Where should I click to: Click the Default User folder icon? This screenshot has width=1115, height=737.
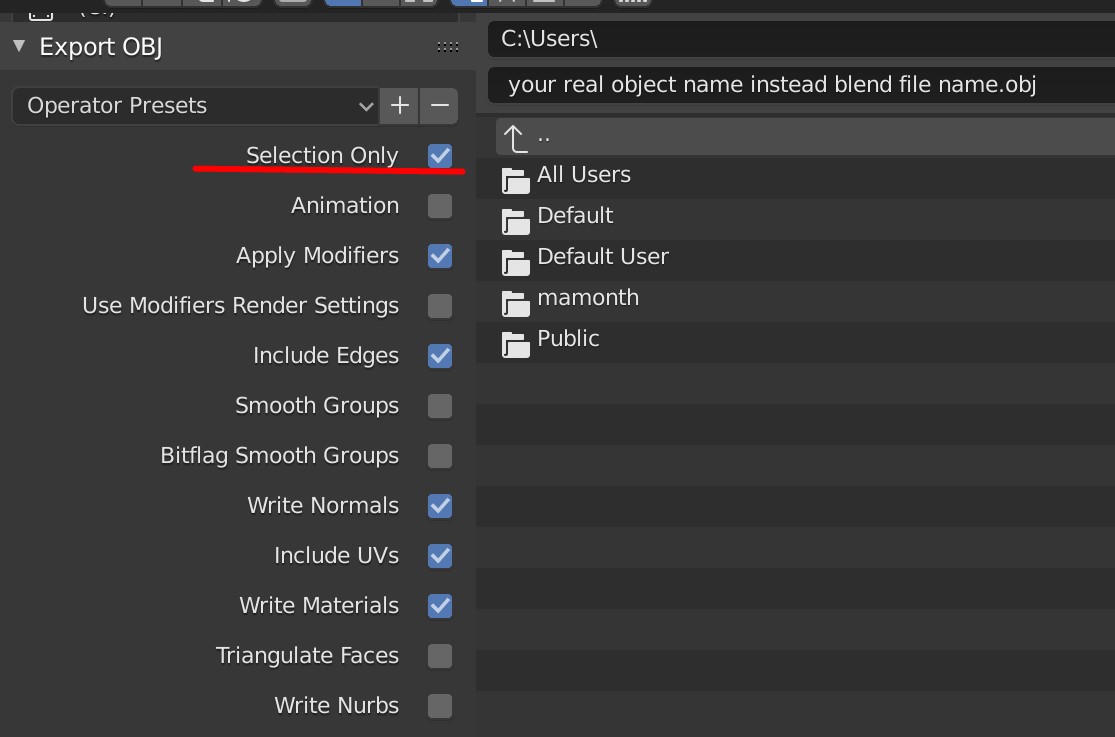516,263
